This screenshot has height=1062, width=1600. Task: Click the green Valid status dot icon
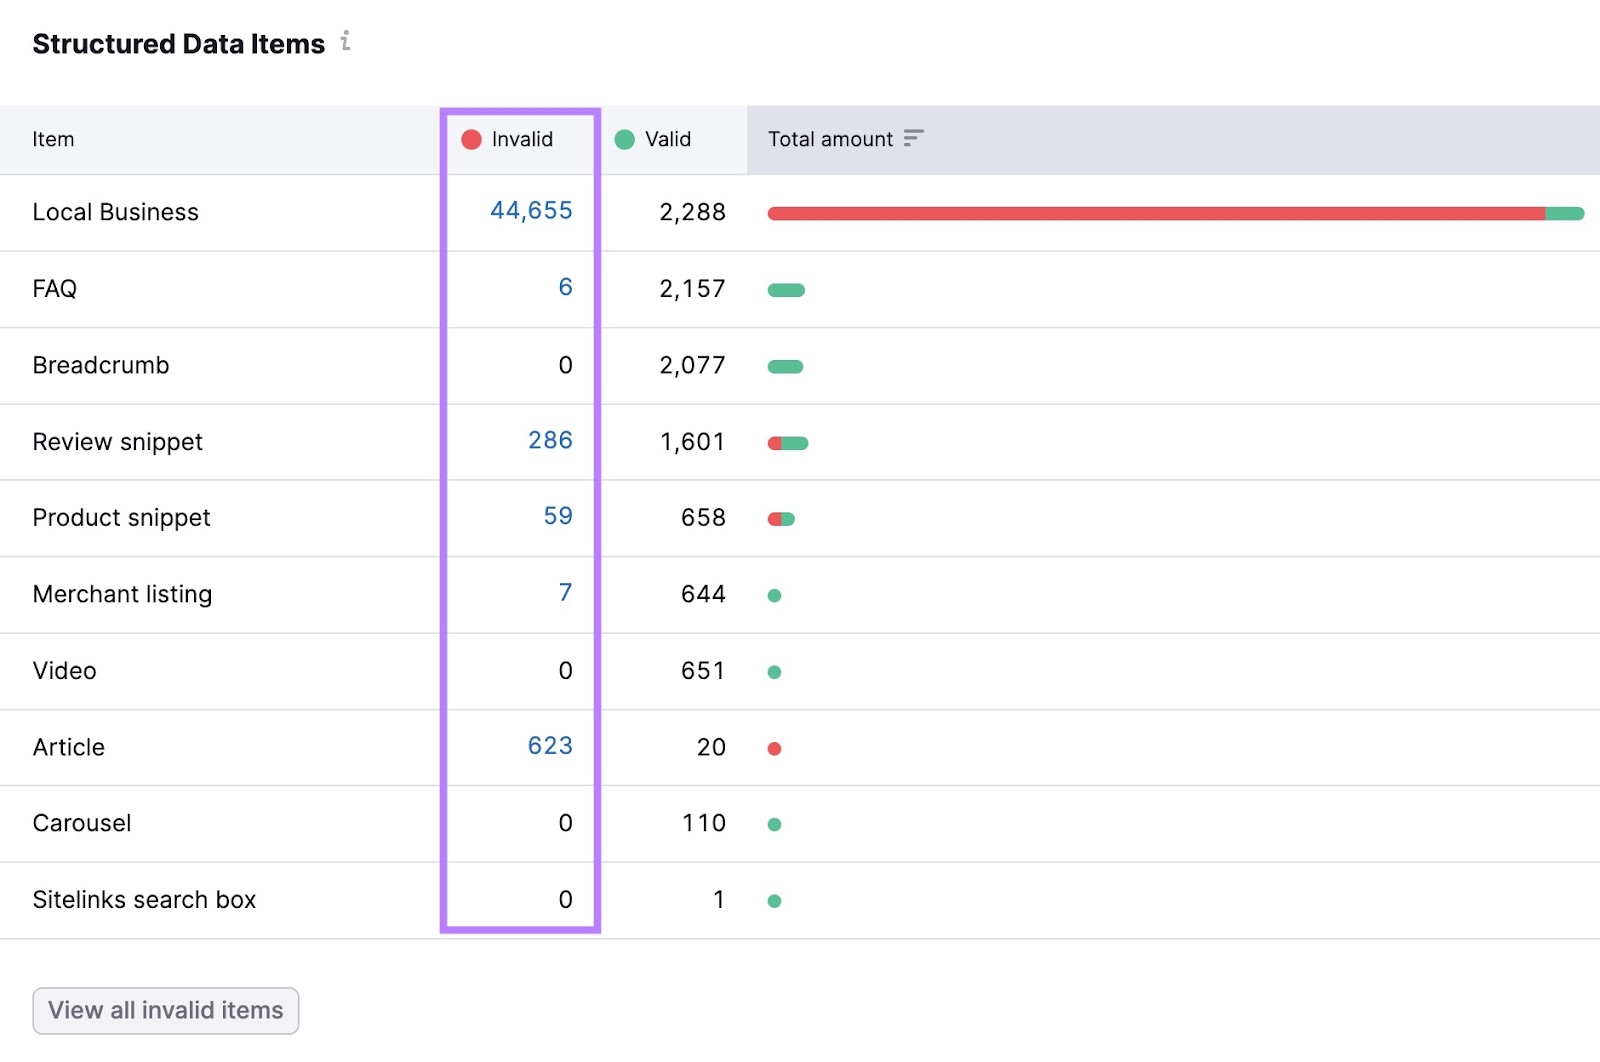625,139
